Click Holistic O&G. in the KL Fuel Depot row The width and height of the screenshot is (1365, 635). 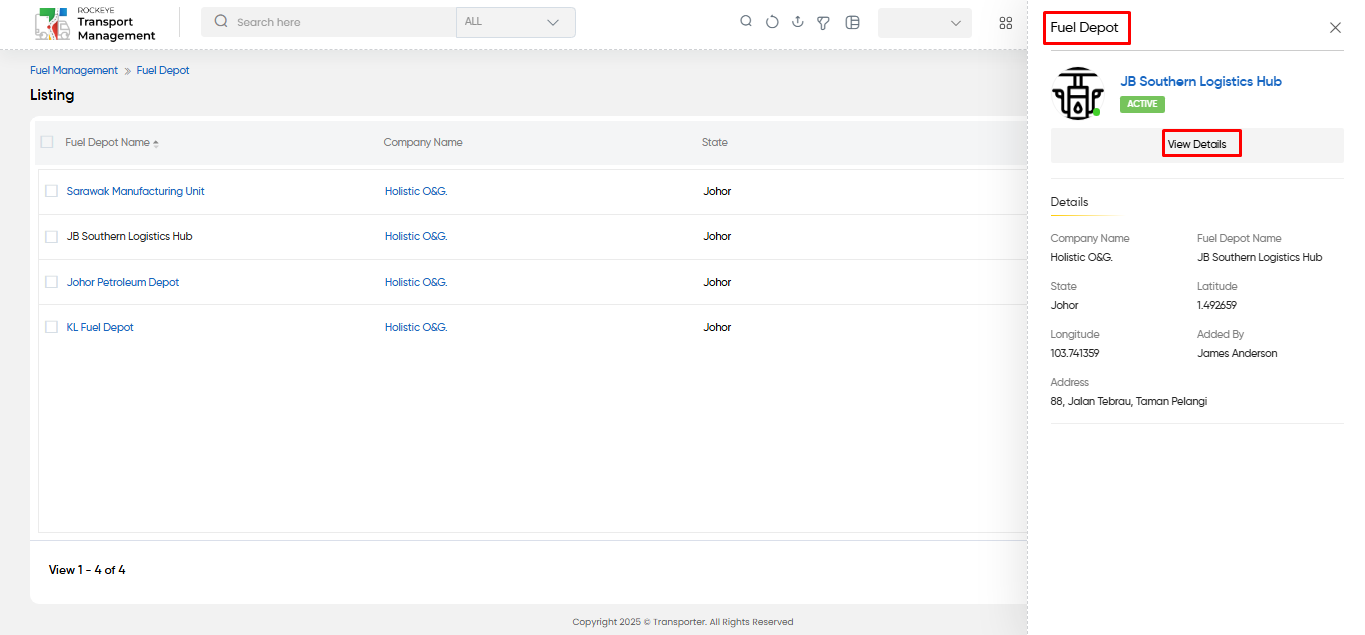[x=416, y=327]
